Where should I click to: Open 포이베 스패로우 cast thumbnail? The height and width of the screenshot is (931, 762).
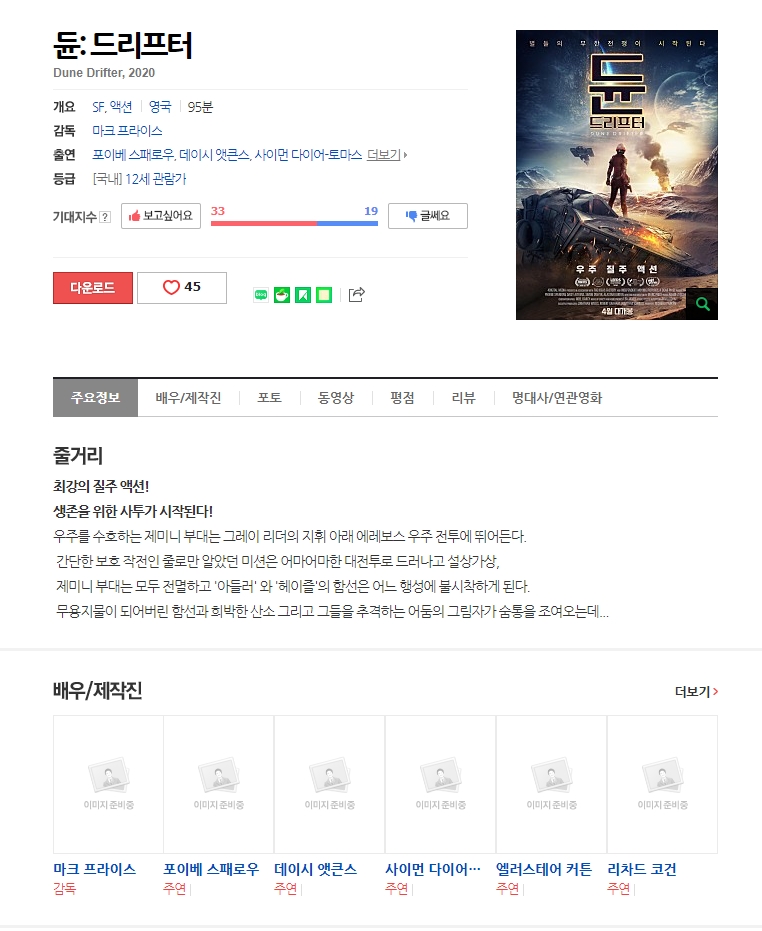coord(219,784)
